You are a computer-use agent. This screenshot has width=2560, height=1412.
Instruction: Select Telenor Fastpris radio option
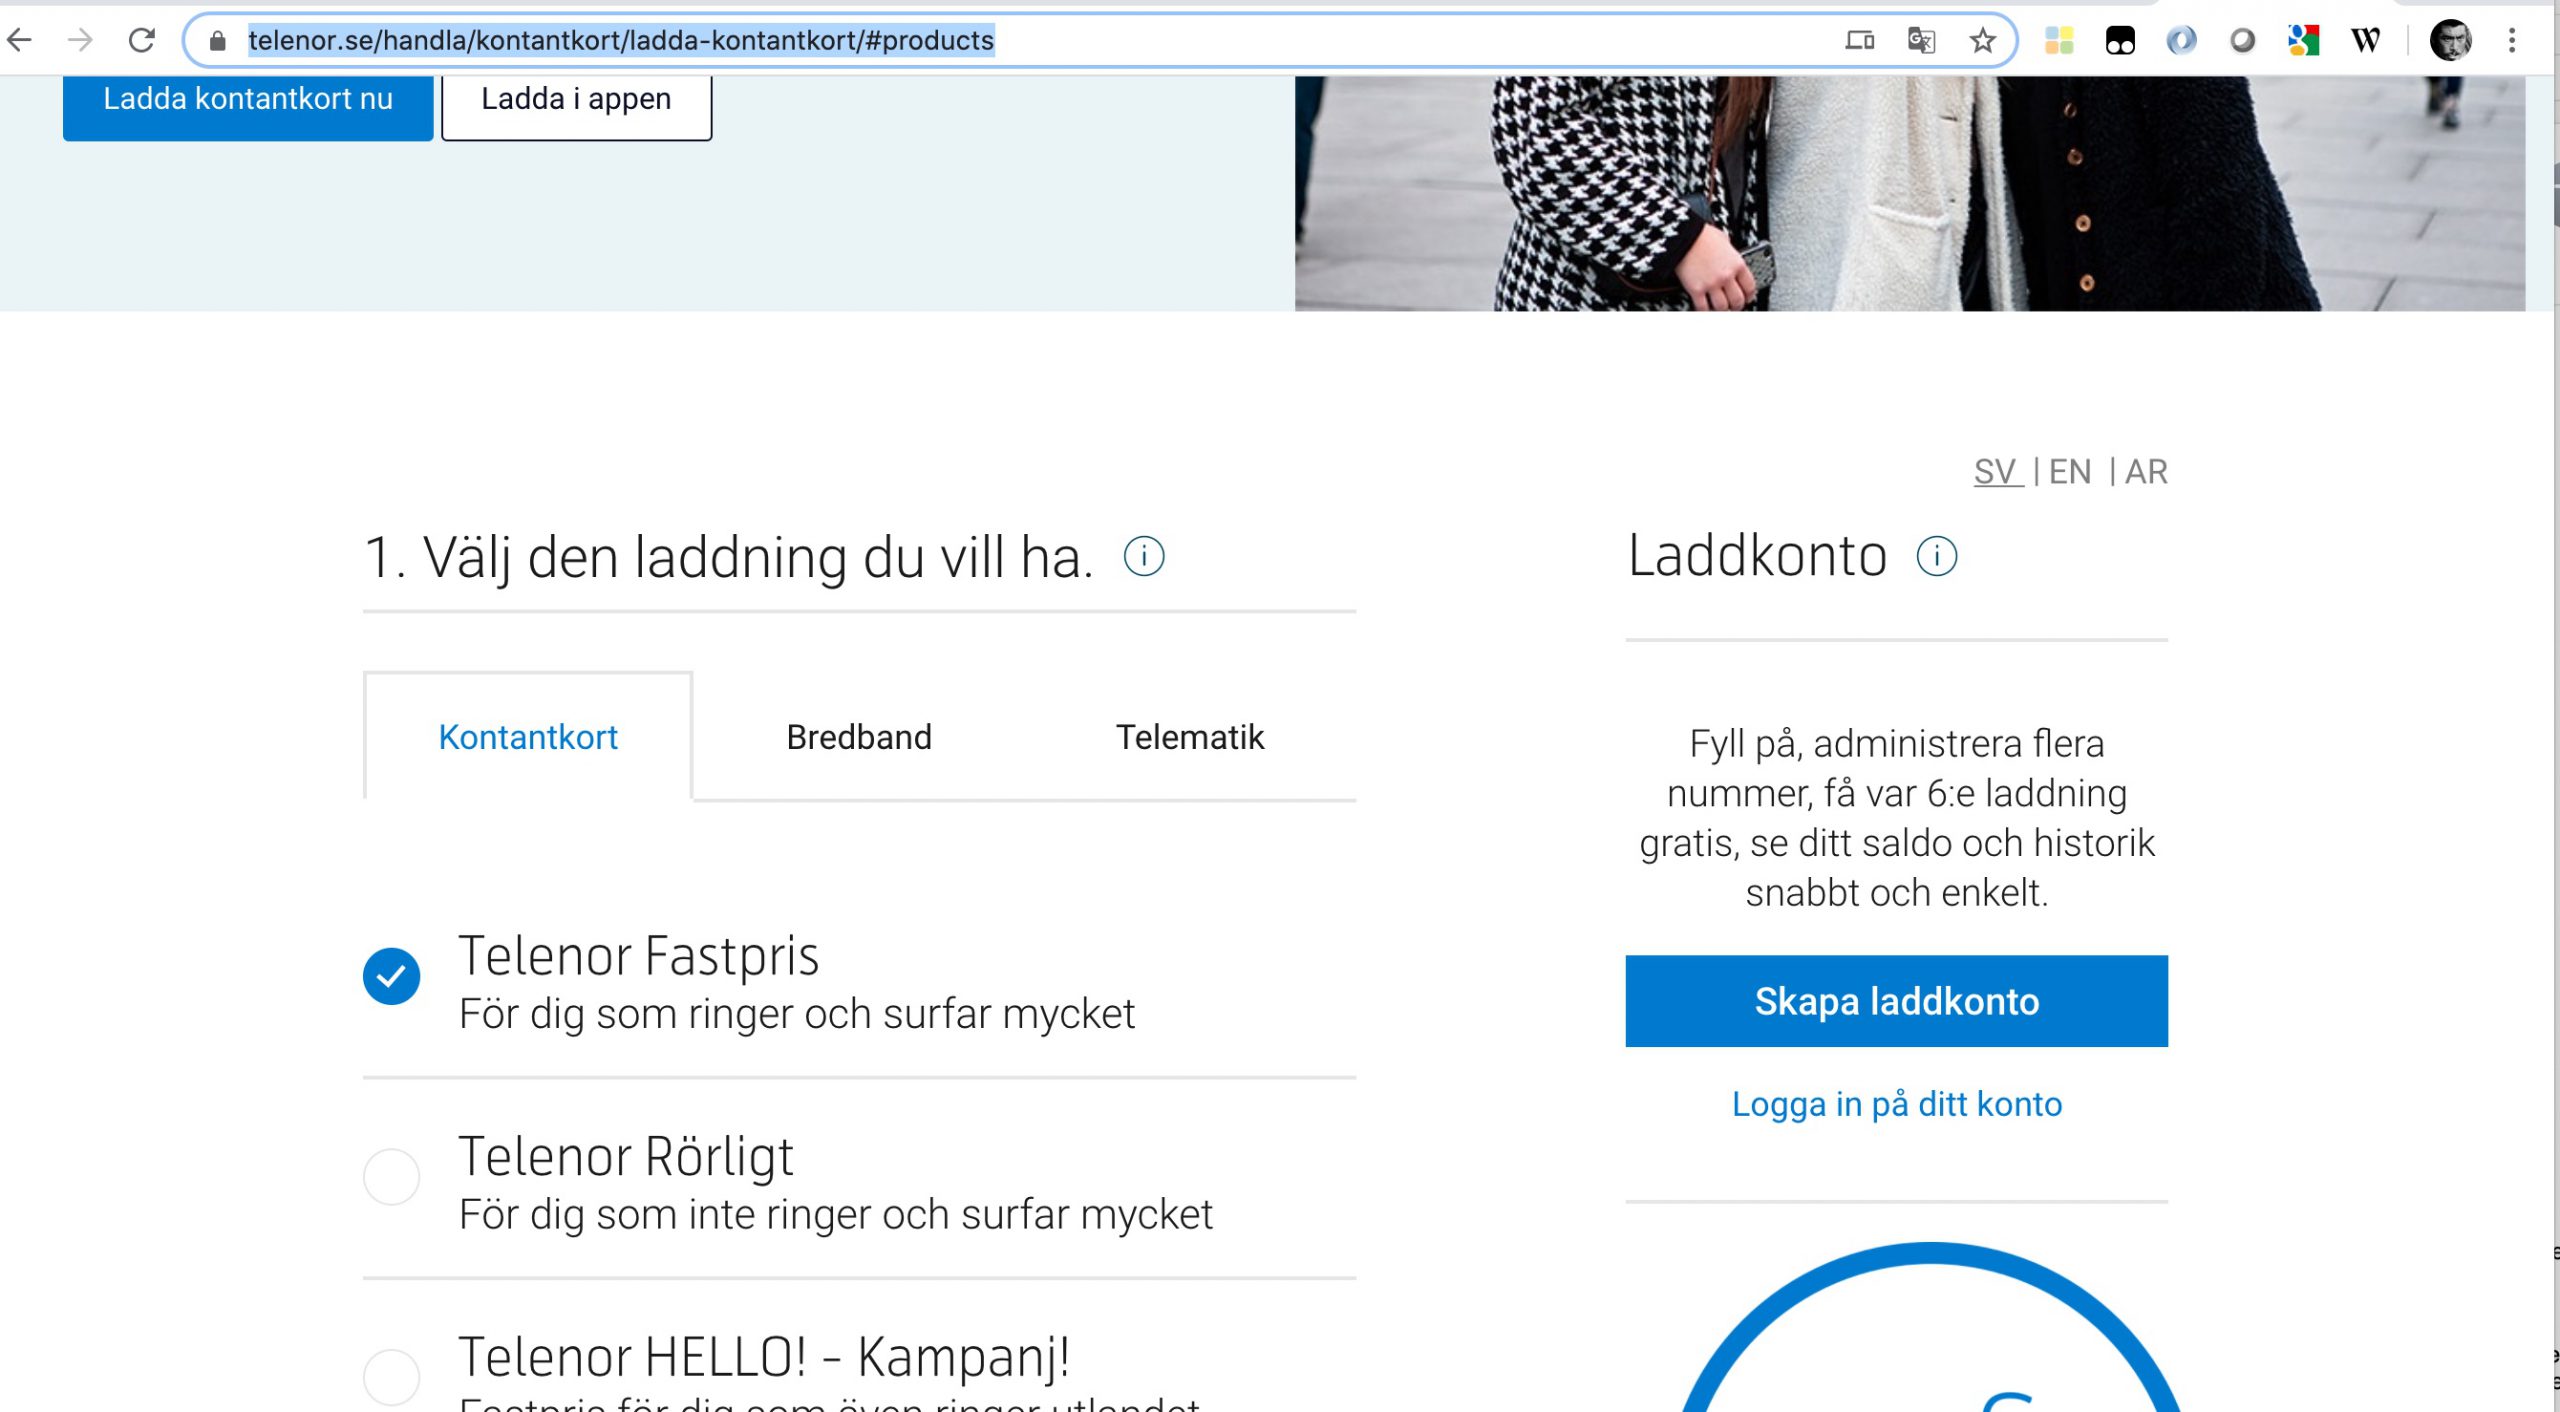pyautogui.click(x=392, y=976)
